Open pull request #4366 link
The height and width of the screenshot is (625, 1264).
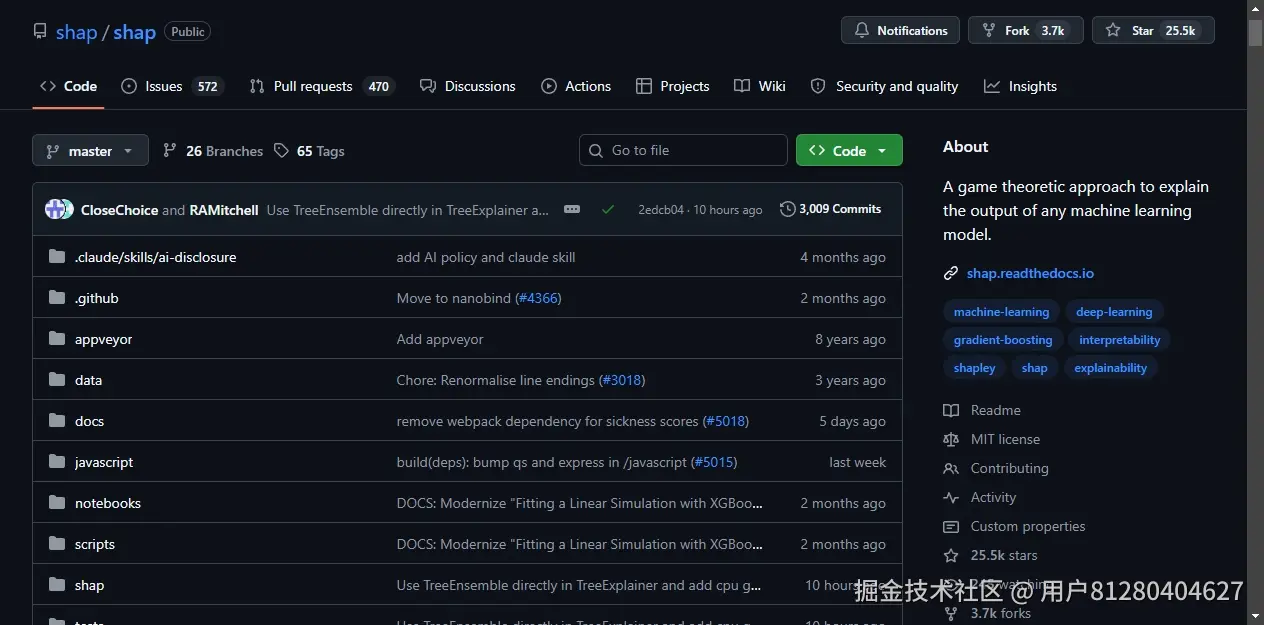(538, 298)
